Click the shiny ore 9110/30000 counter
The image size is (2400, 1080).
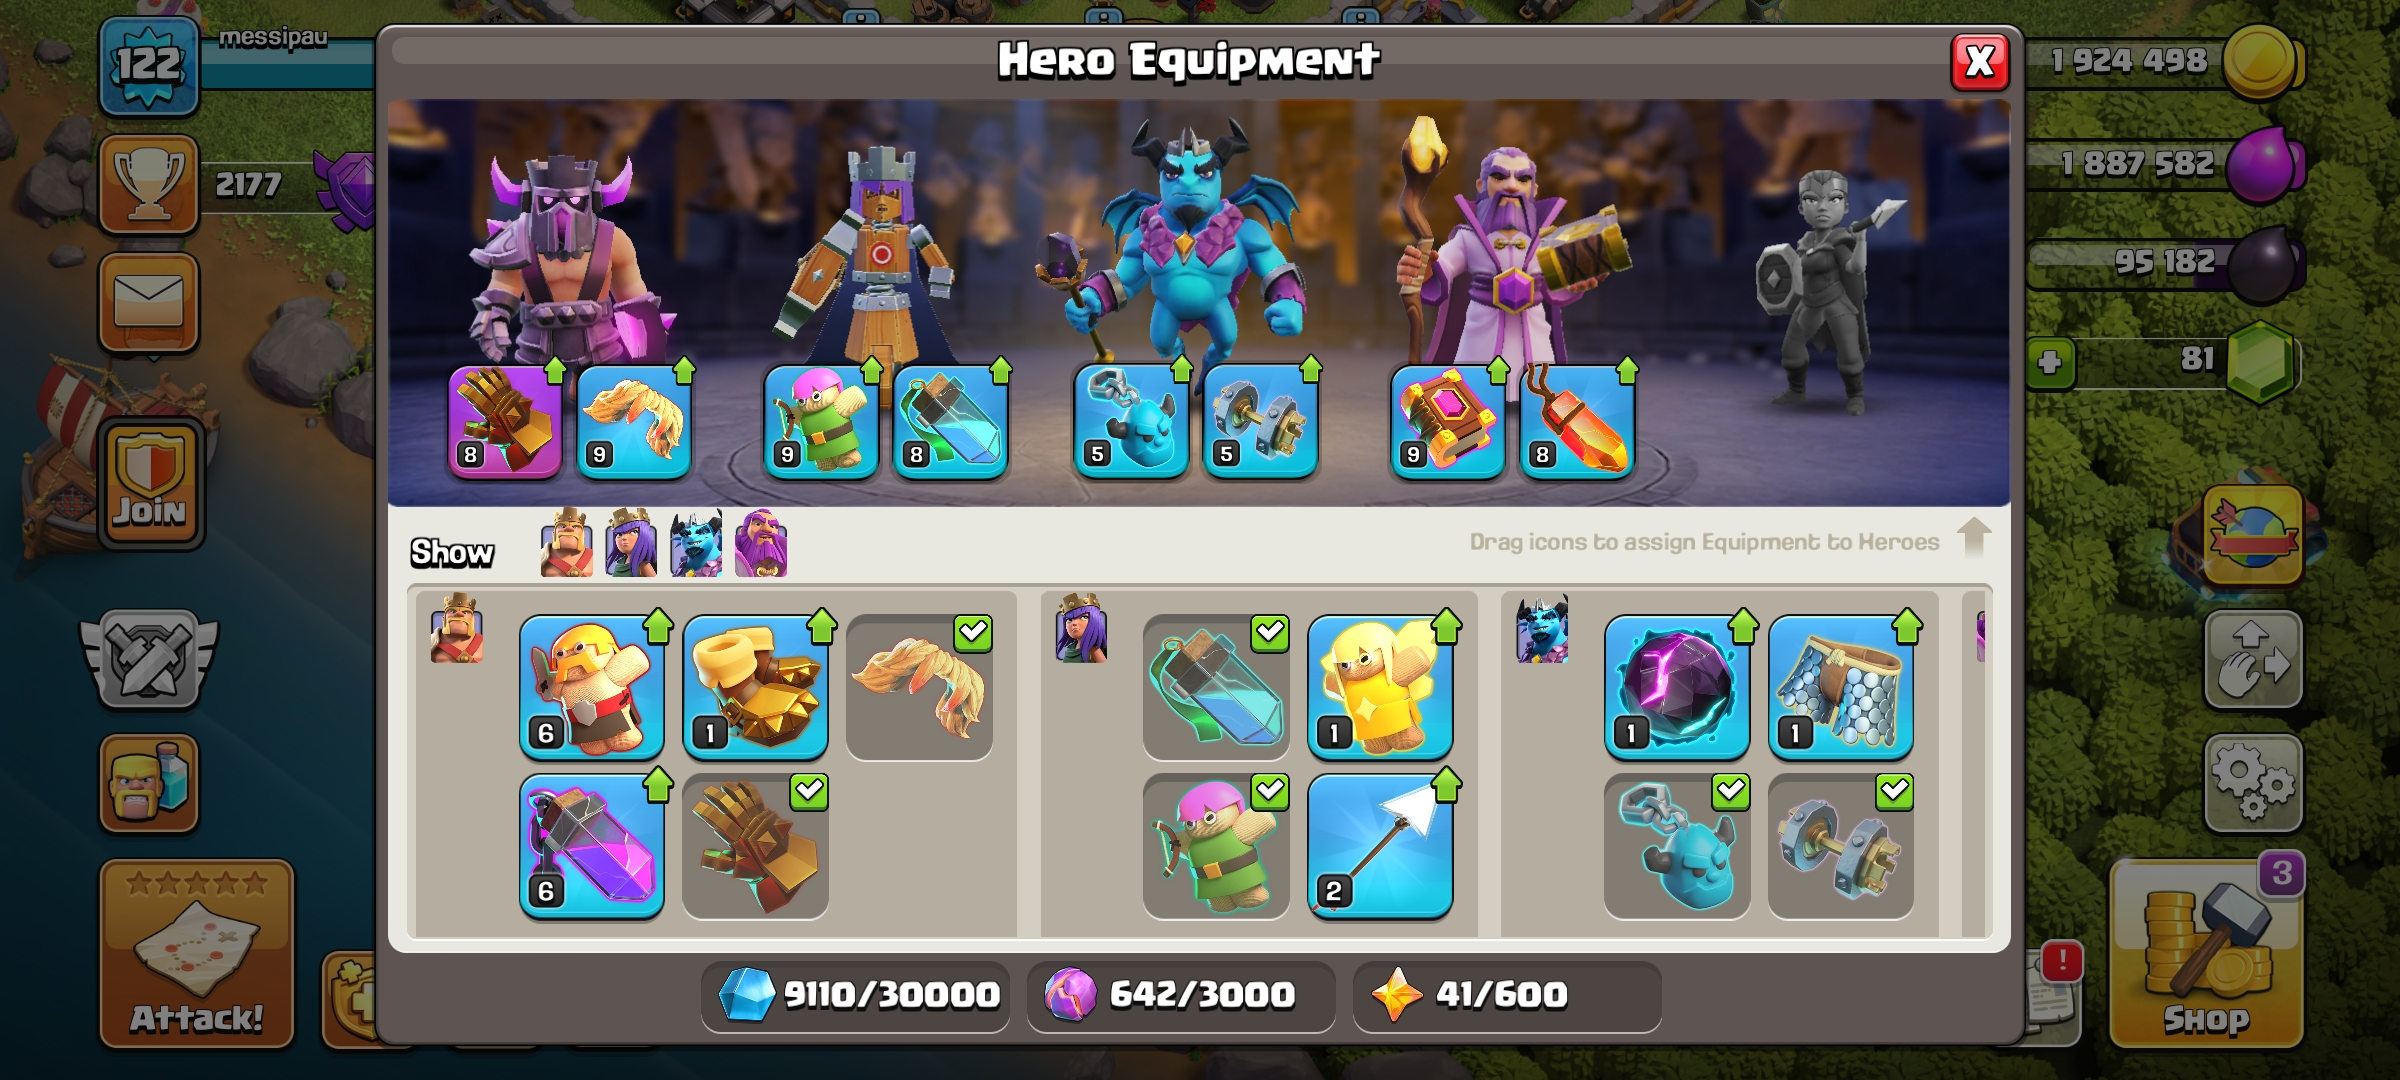[856, 995]
